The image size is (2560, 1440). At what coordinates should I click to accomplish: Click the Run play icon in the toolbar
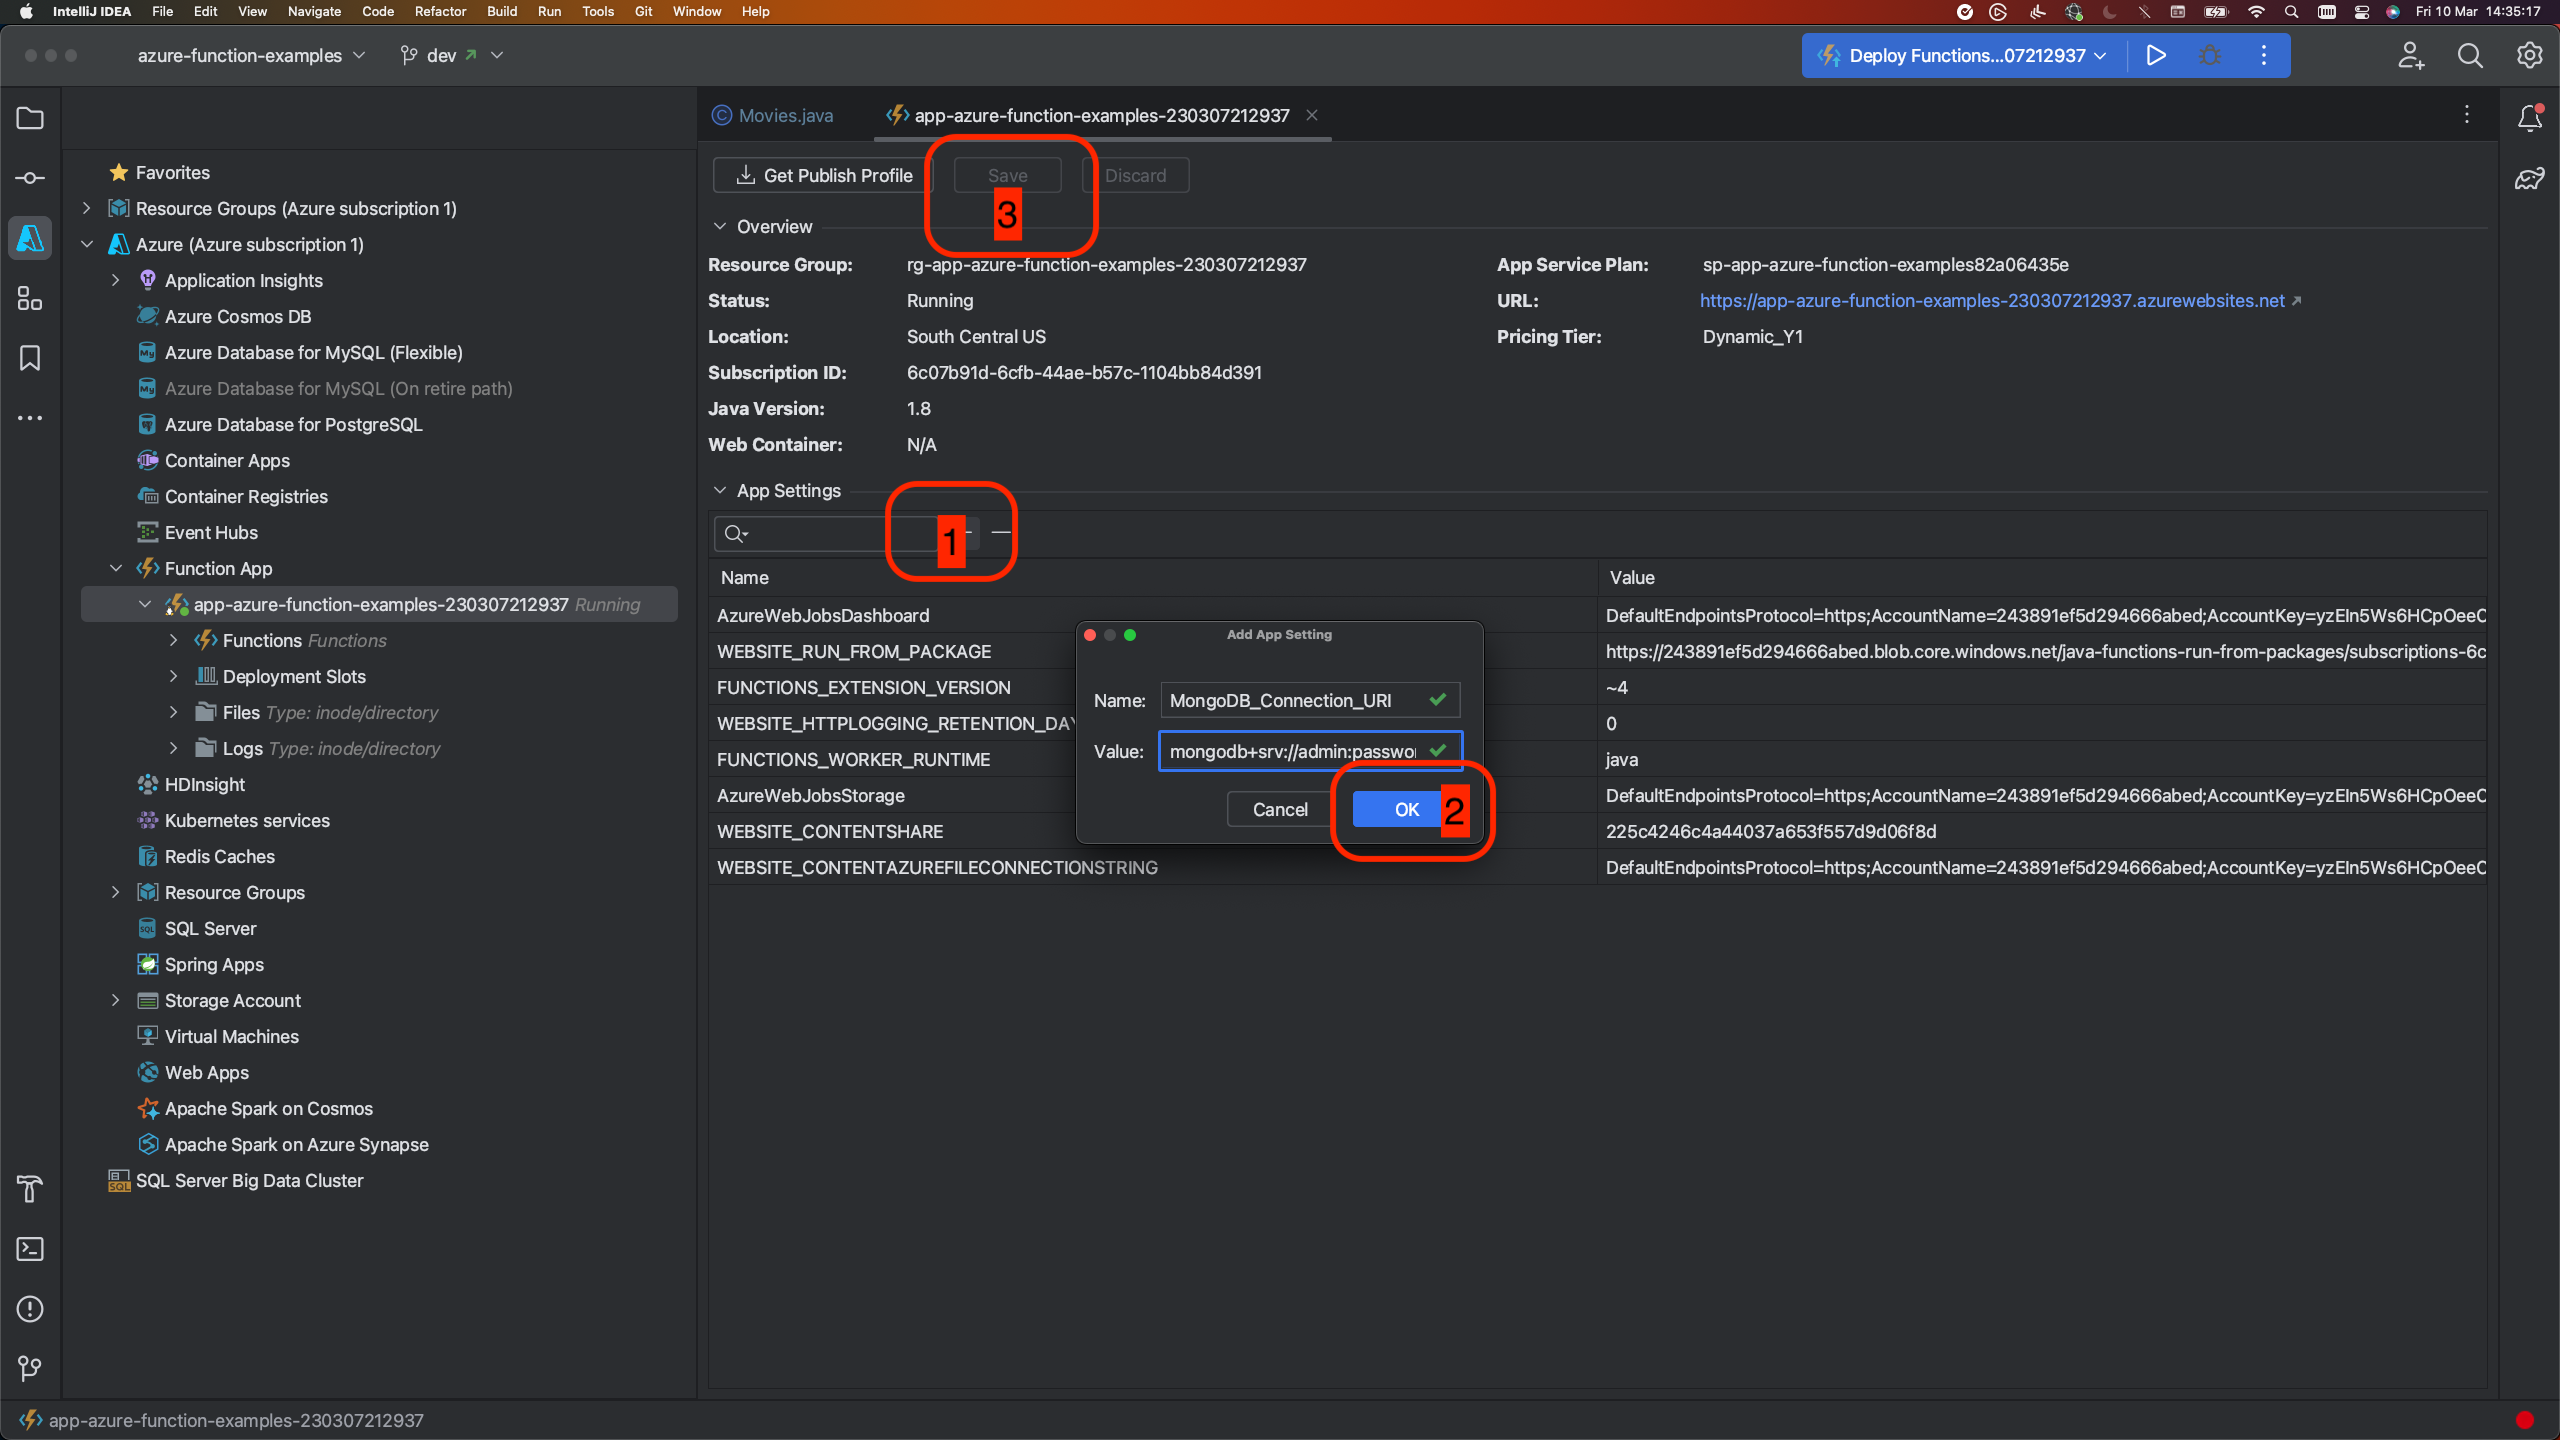click(x=2156, y=56)
